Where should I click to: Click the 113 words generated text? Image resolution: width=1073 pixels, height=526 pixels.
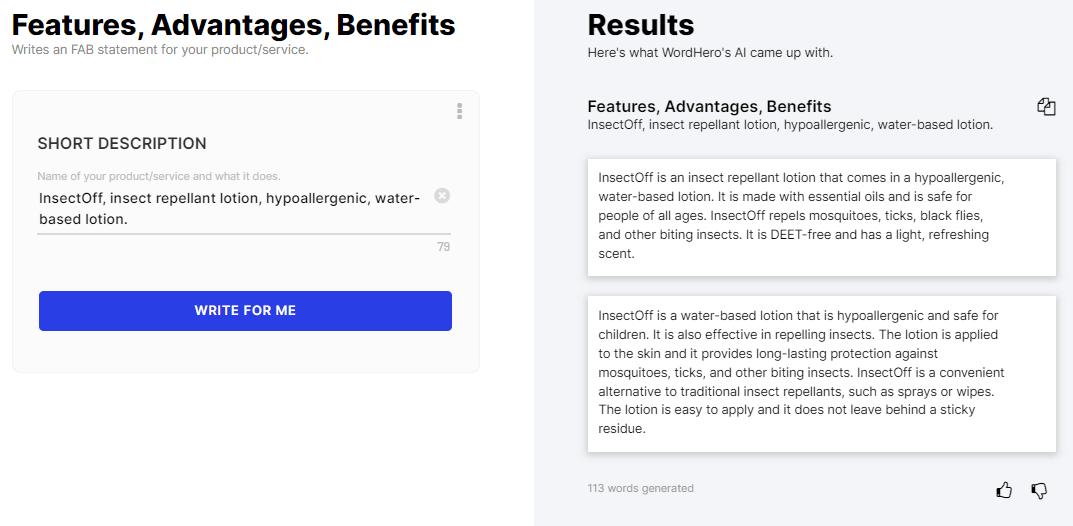(640, 489)
